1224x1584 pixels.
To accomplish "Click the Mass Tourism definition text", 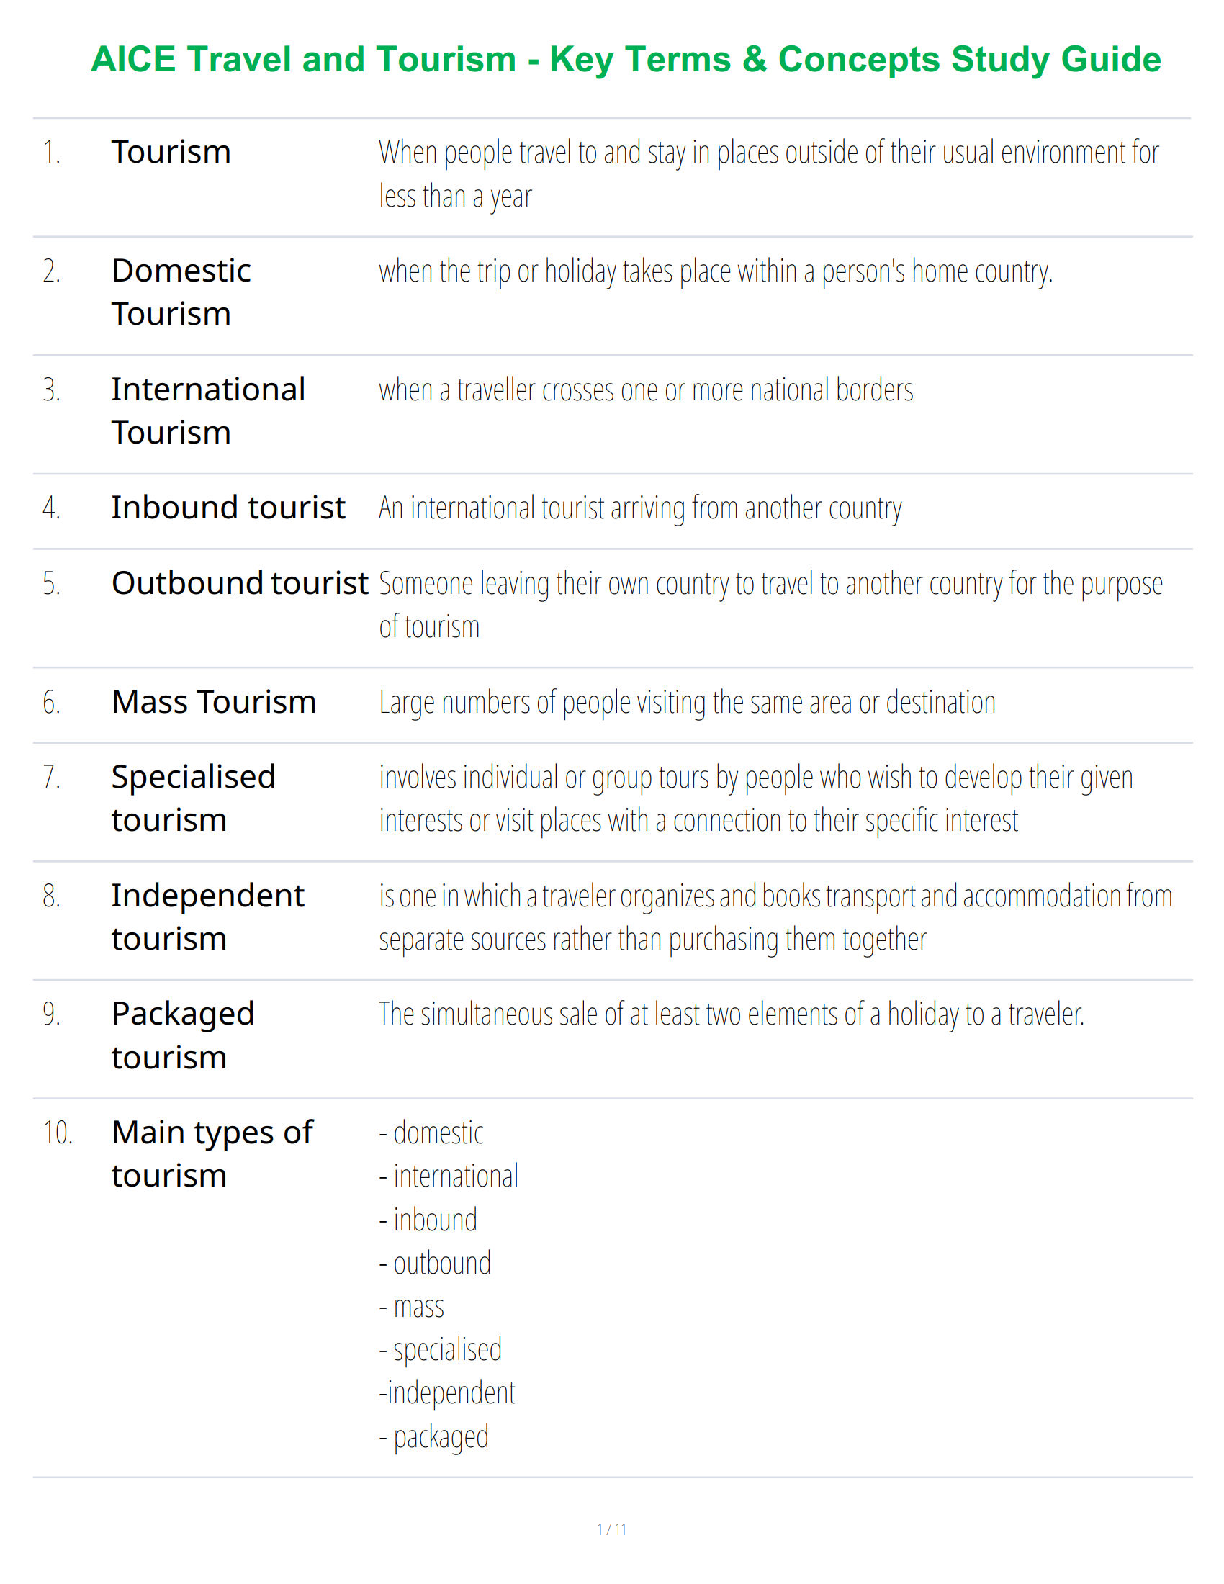I will coord(687,703).
